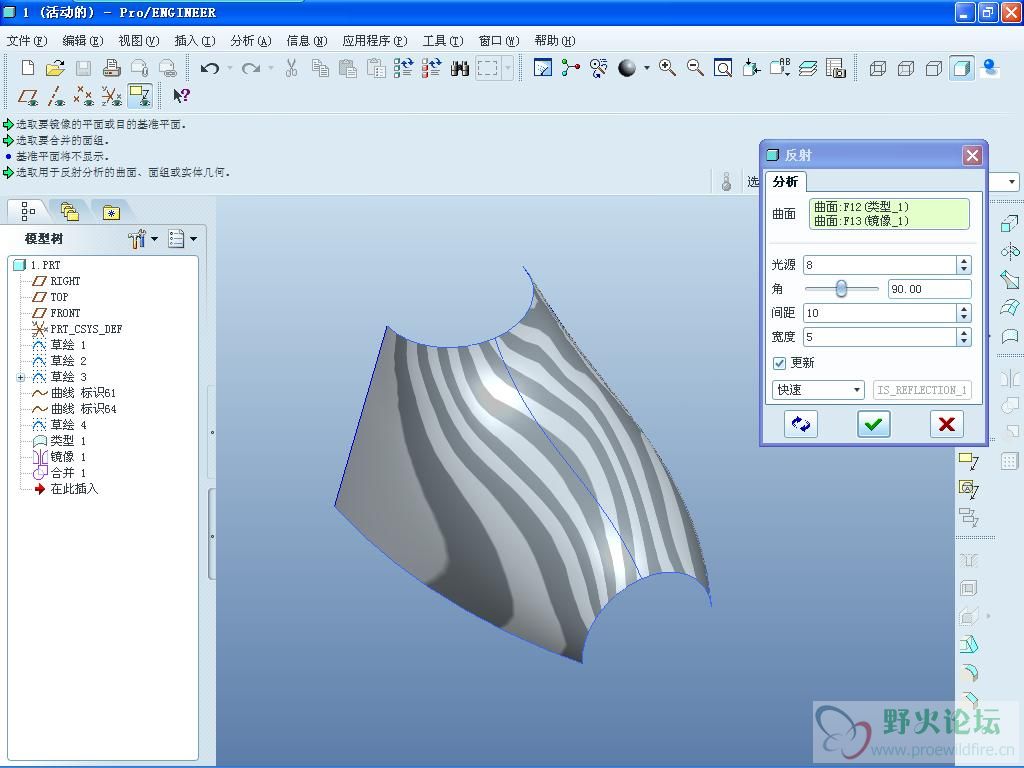Viewport: 1024px width, 768px height.
Task: Select 曲线 标识61 in model tree
Action: pos(83,393)
